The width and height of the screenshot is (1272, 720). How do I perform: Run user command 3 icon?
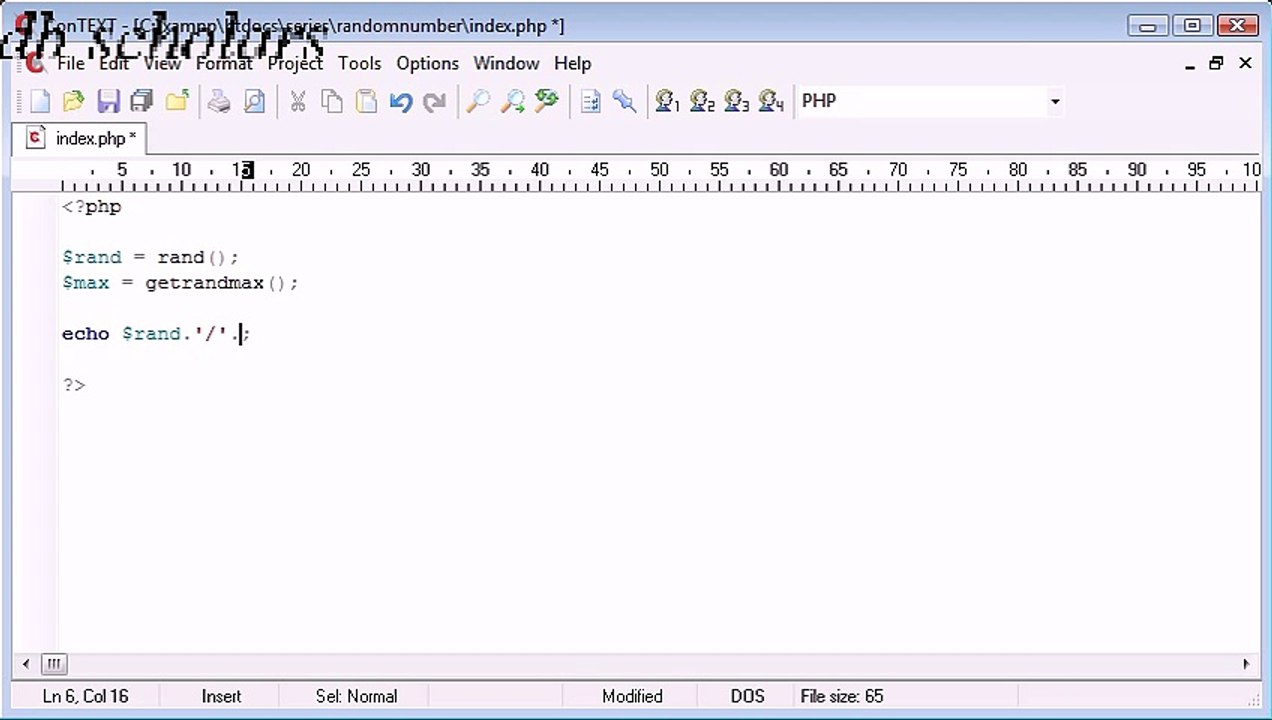tap(736, 101)
